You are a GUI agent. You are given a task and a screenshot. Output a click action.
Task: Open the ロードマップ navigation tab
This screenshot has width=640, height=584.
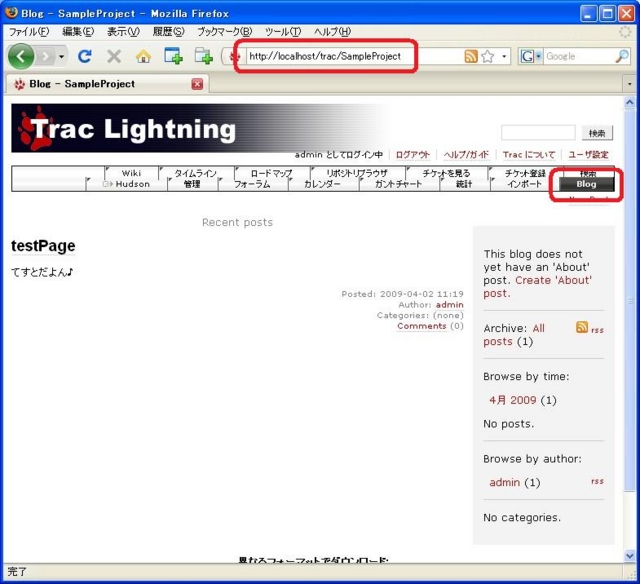click(x=272, y=173)
